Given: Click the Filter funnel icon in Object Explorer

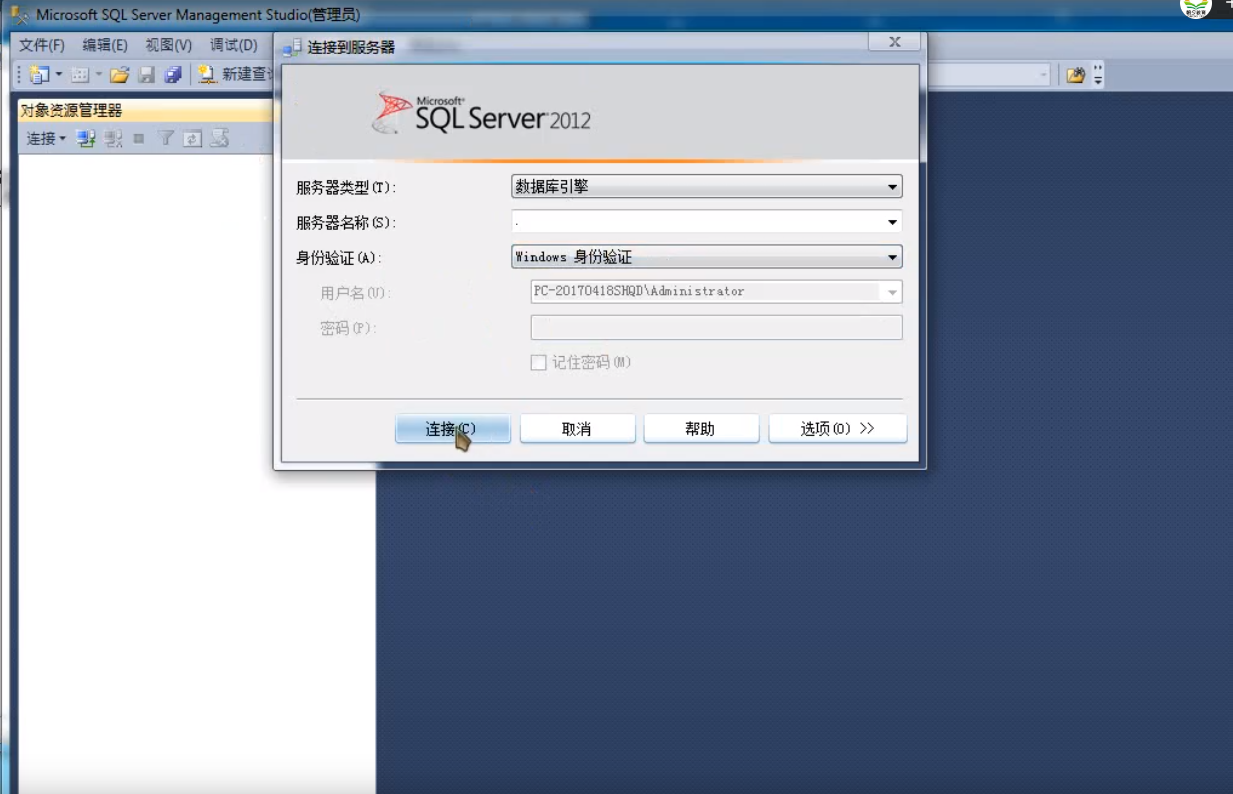Looking at the screenshot, I should [x=166, y=139].
